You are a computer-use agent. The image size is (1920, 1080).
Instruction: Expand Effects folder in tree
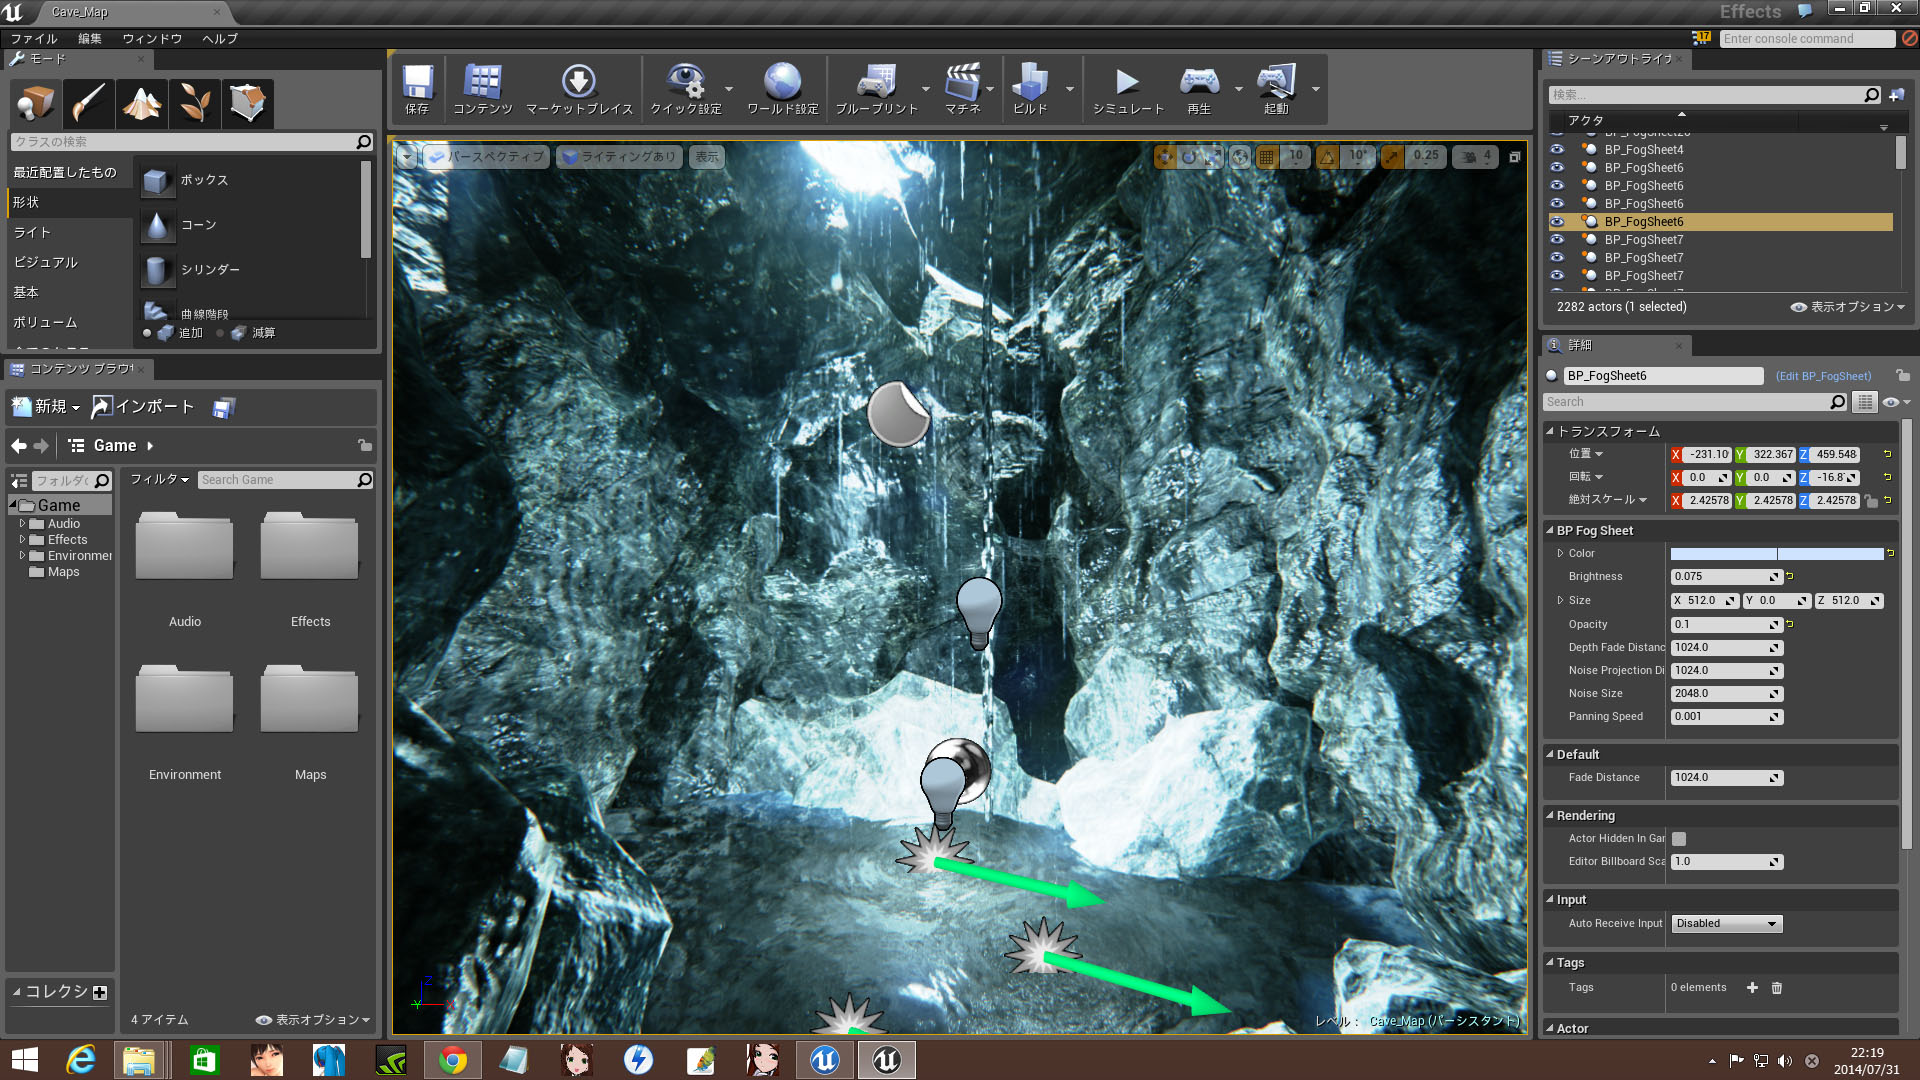(22, 540)
